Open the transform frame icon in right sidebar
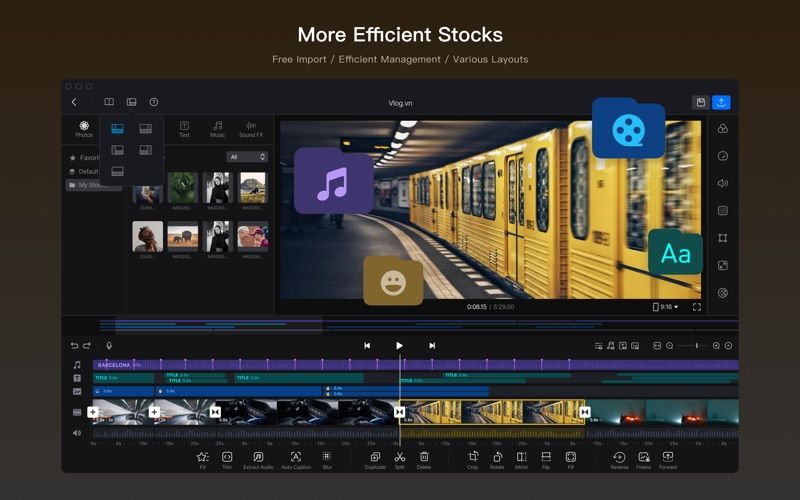Screen dimensions: 800x500 pyautogui.click(x=722, y=238)
